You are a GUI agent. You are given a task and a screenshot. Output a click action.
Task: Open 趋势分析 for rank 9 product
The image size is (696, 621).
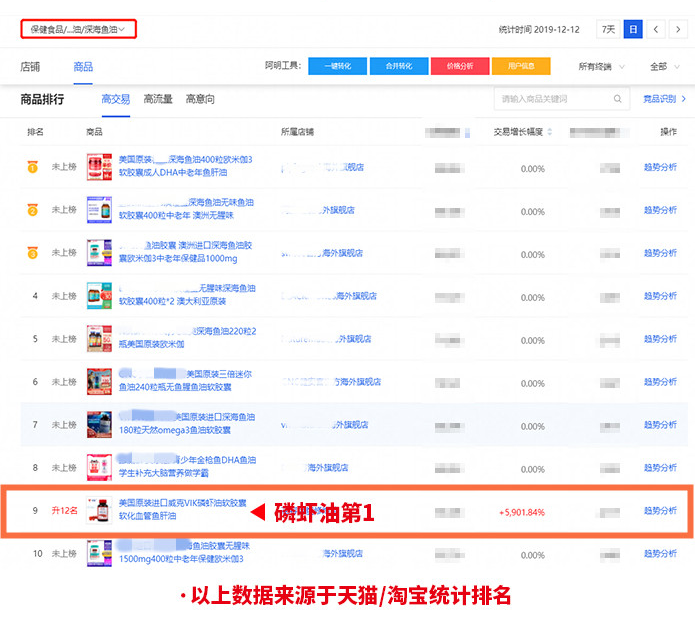tap(660, 511)
